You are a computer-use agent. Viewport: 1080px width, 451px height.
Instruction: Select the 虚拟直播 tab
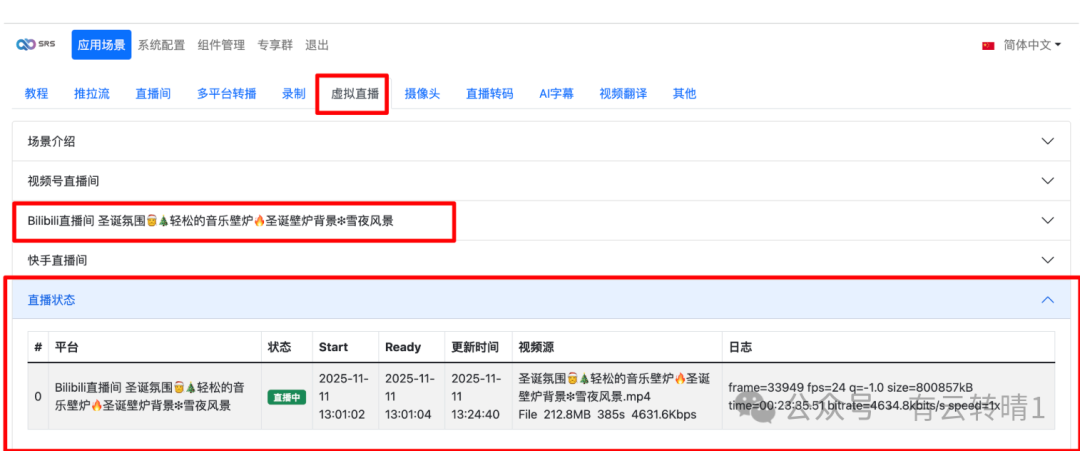pos(355,94)
